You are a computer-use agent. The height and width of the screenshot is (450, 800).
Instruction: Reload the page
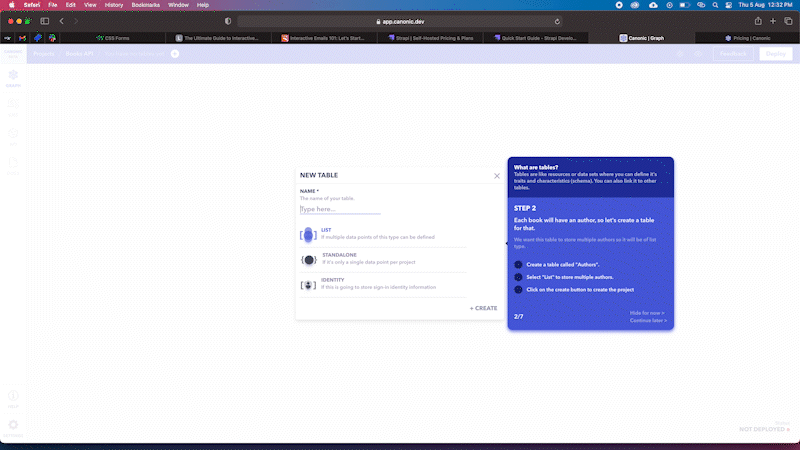coord(557,21)
